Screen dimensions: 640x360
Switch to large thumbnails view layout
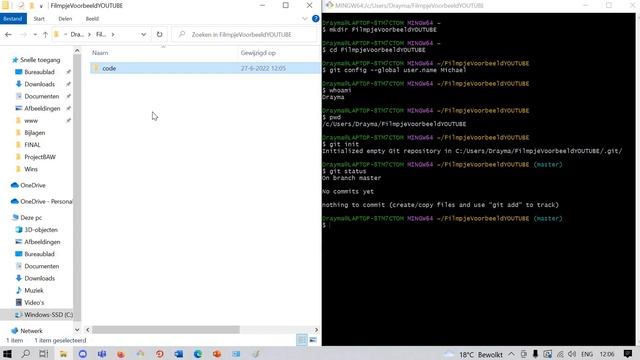point(313,340)
